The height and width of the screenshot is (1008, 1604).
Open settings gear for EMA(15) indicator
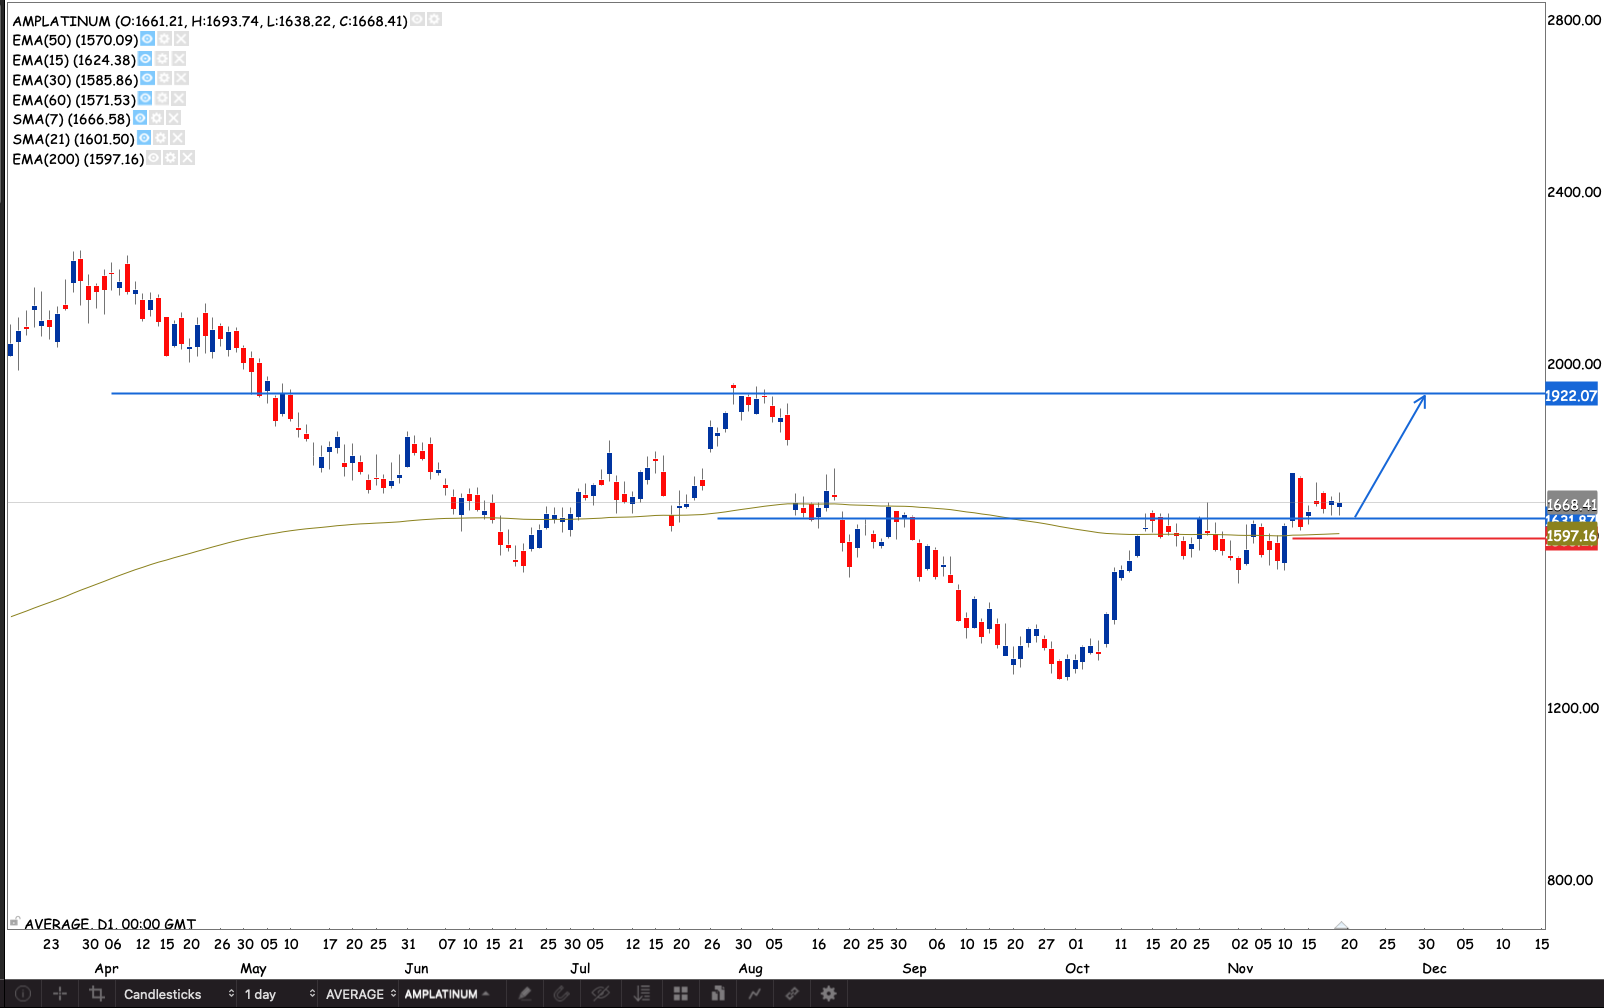coord(162,59)
